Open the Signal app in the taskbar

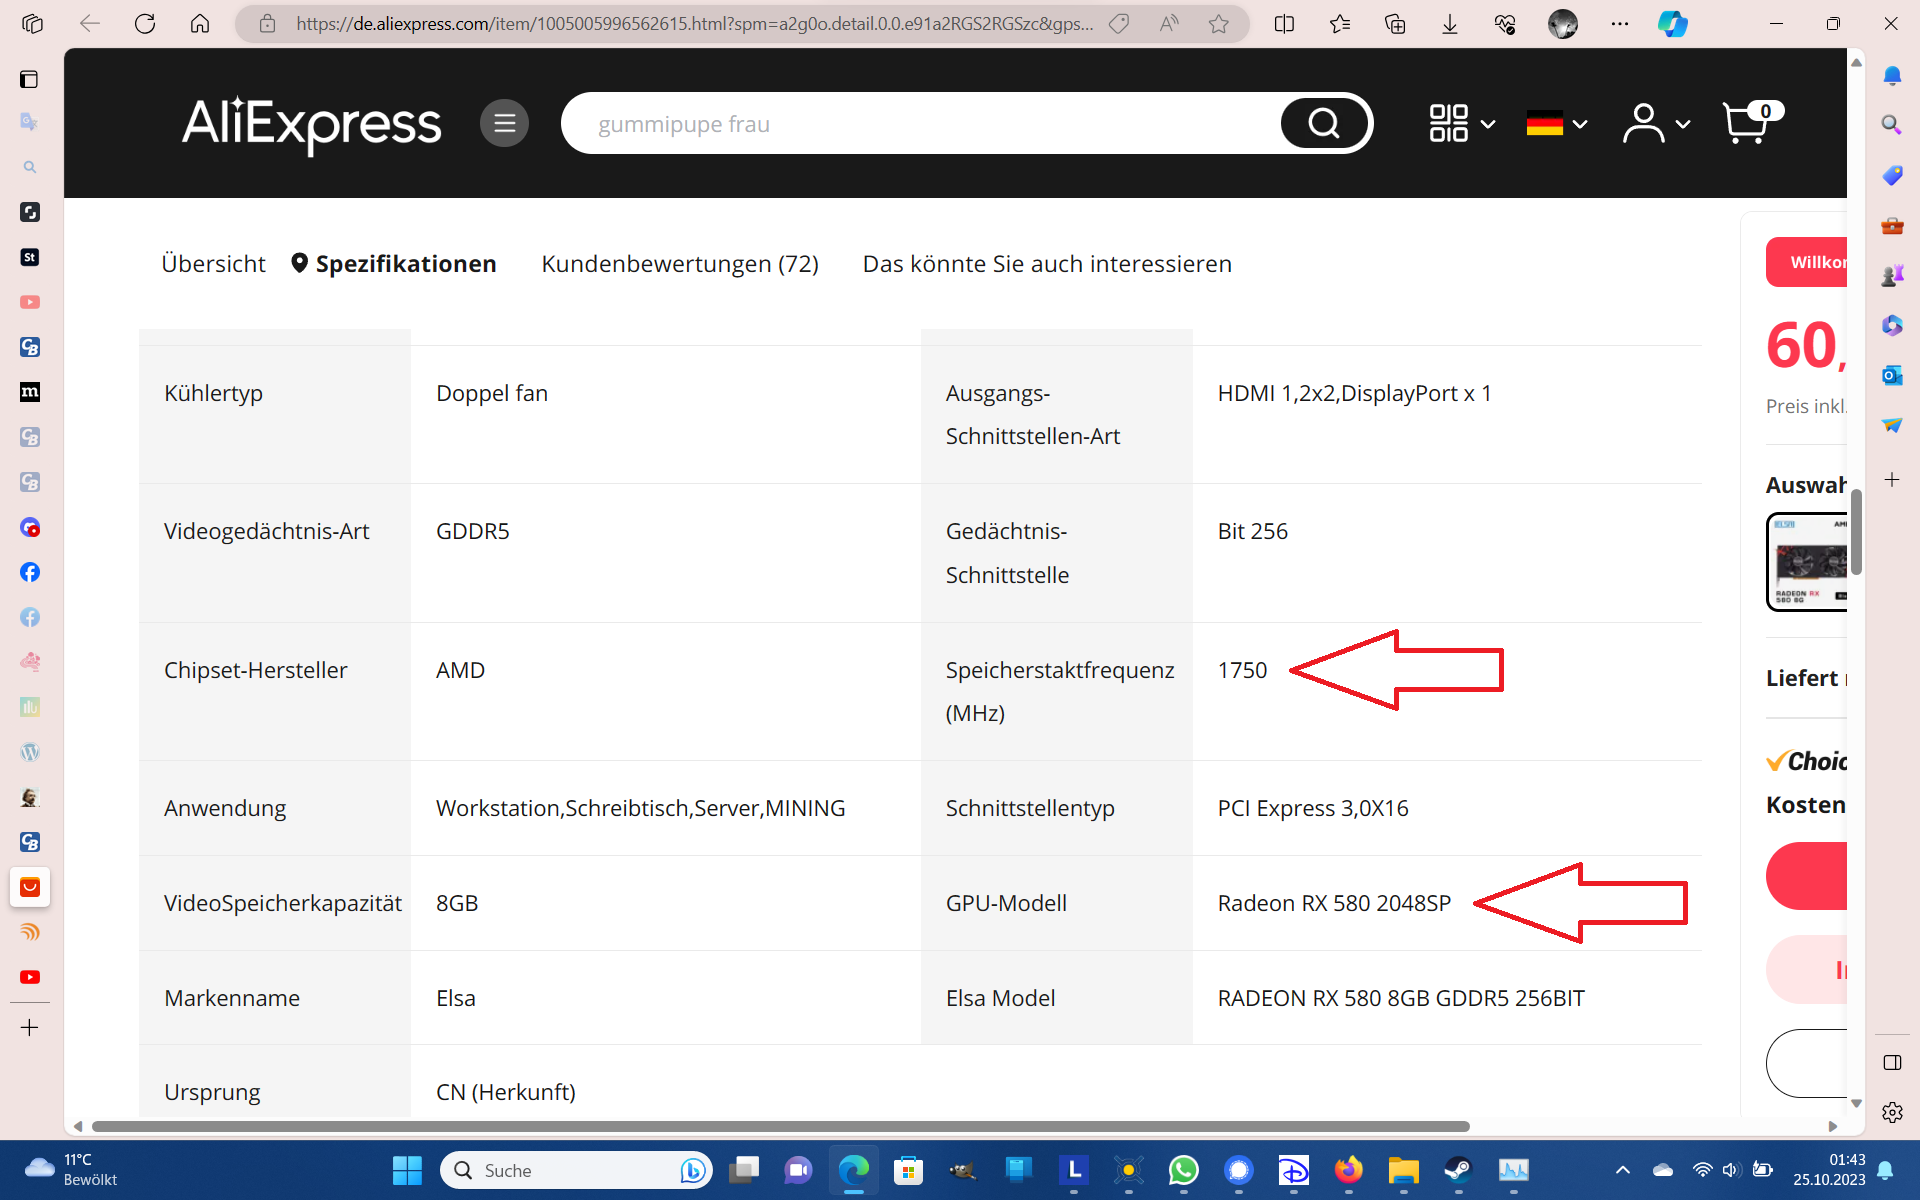coord(1239,1170)
